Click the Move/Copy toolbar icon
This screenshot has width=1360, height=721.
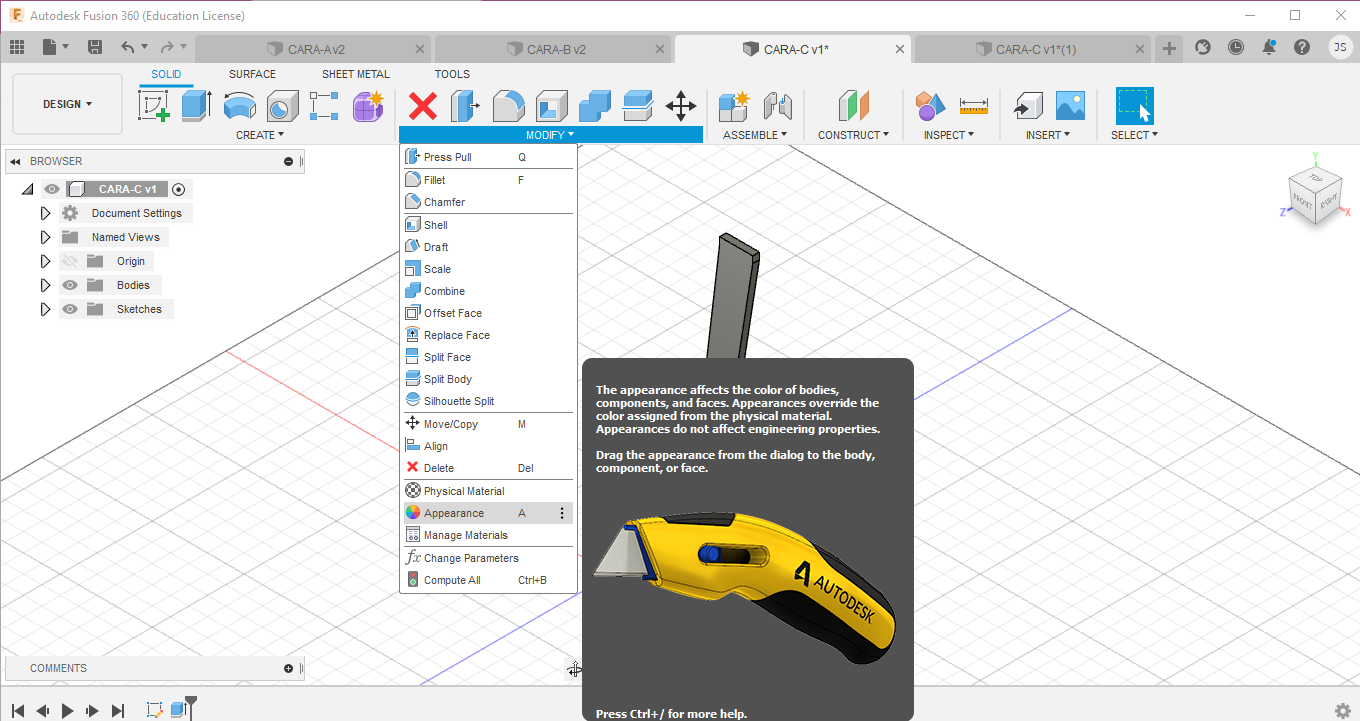[681, 105]
